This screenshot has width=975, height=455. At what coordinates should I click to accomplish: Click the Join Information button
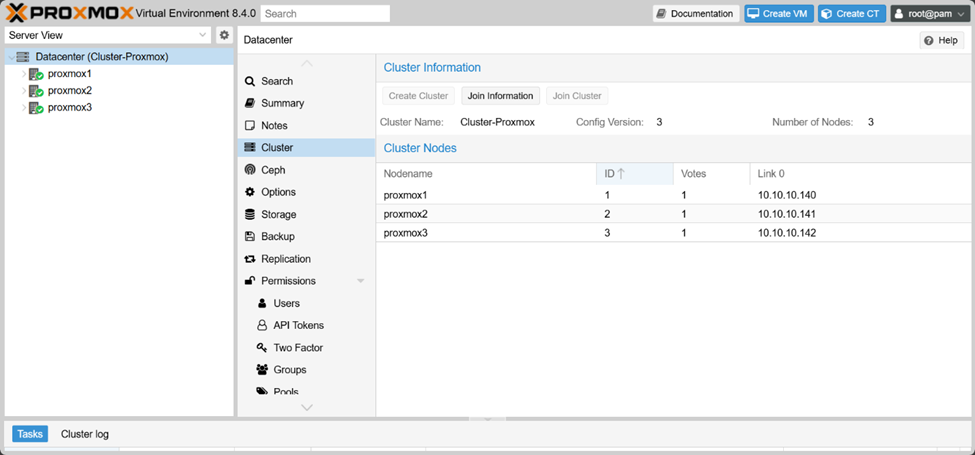point(500,96)
